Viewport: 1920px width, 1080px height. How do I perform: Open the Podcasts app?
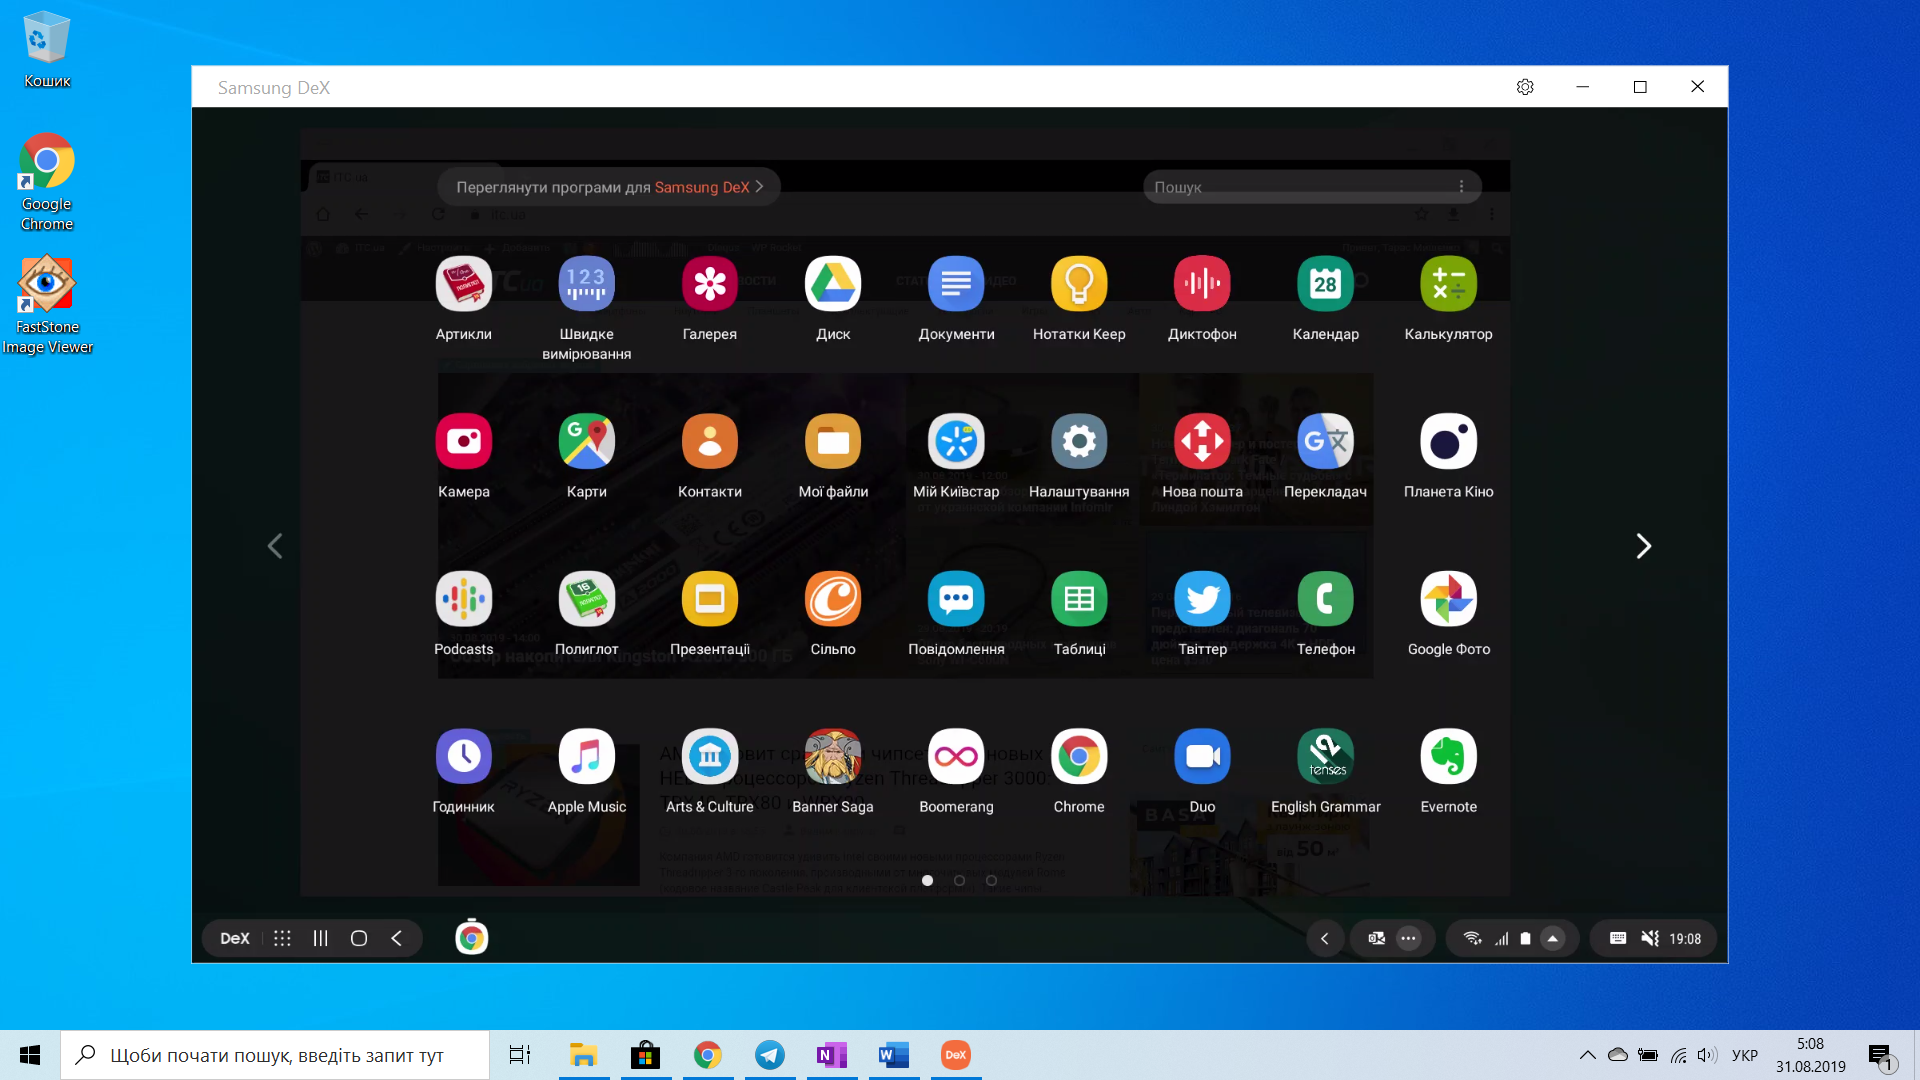463,599
